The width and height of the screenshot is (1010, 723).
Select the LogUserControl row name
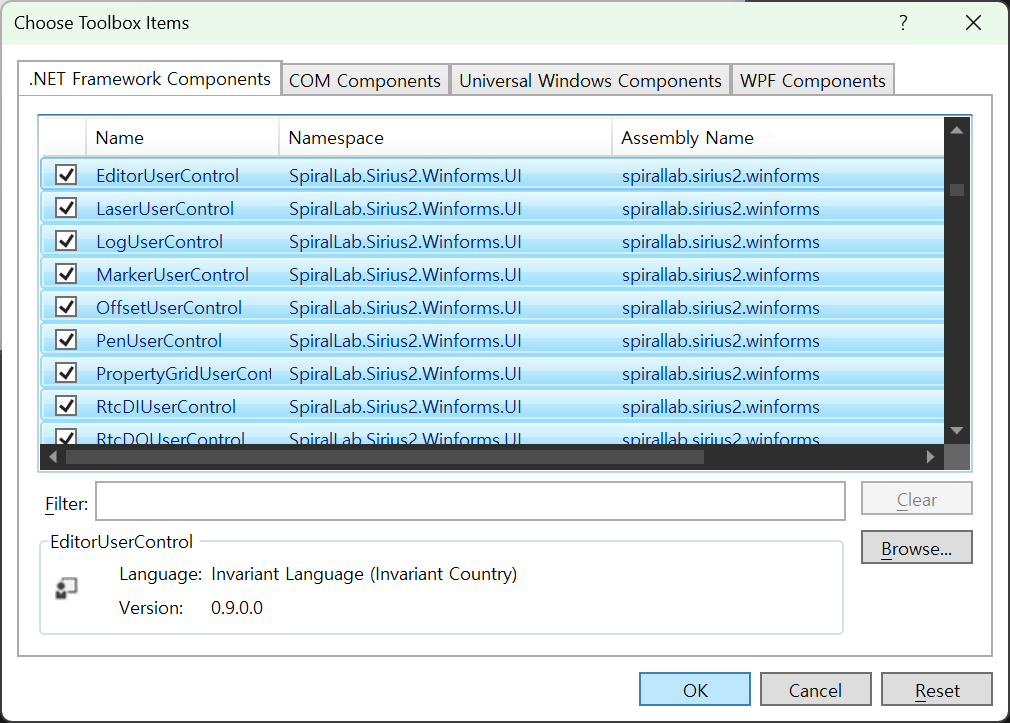click(x=159, y=241)
